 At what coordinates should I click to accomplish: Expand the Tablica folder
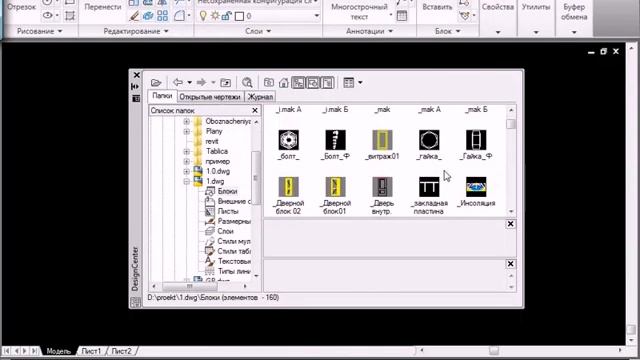[x=187, y=151]
